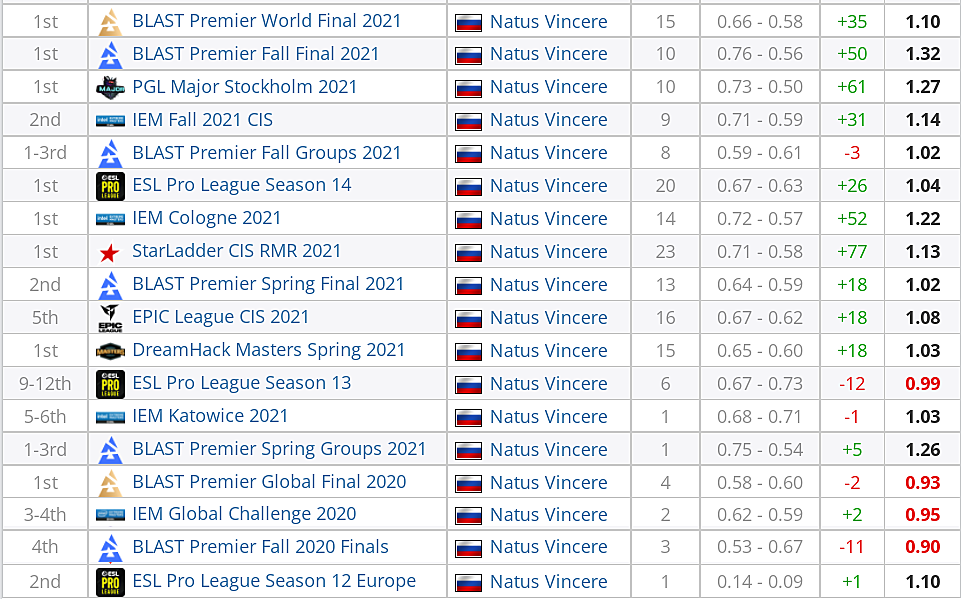Click the +77 differential in the StarLadder row
Image resolution: width=961 pixels, height=599 pixels.
point(850,252)
